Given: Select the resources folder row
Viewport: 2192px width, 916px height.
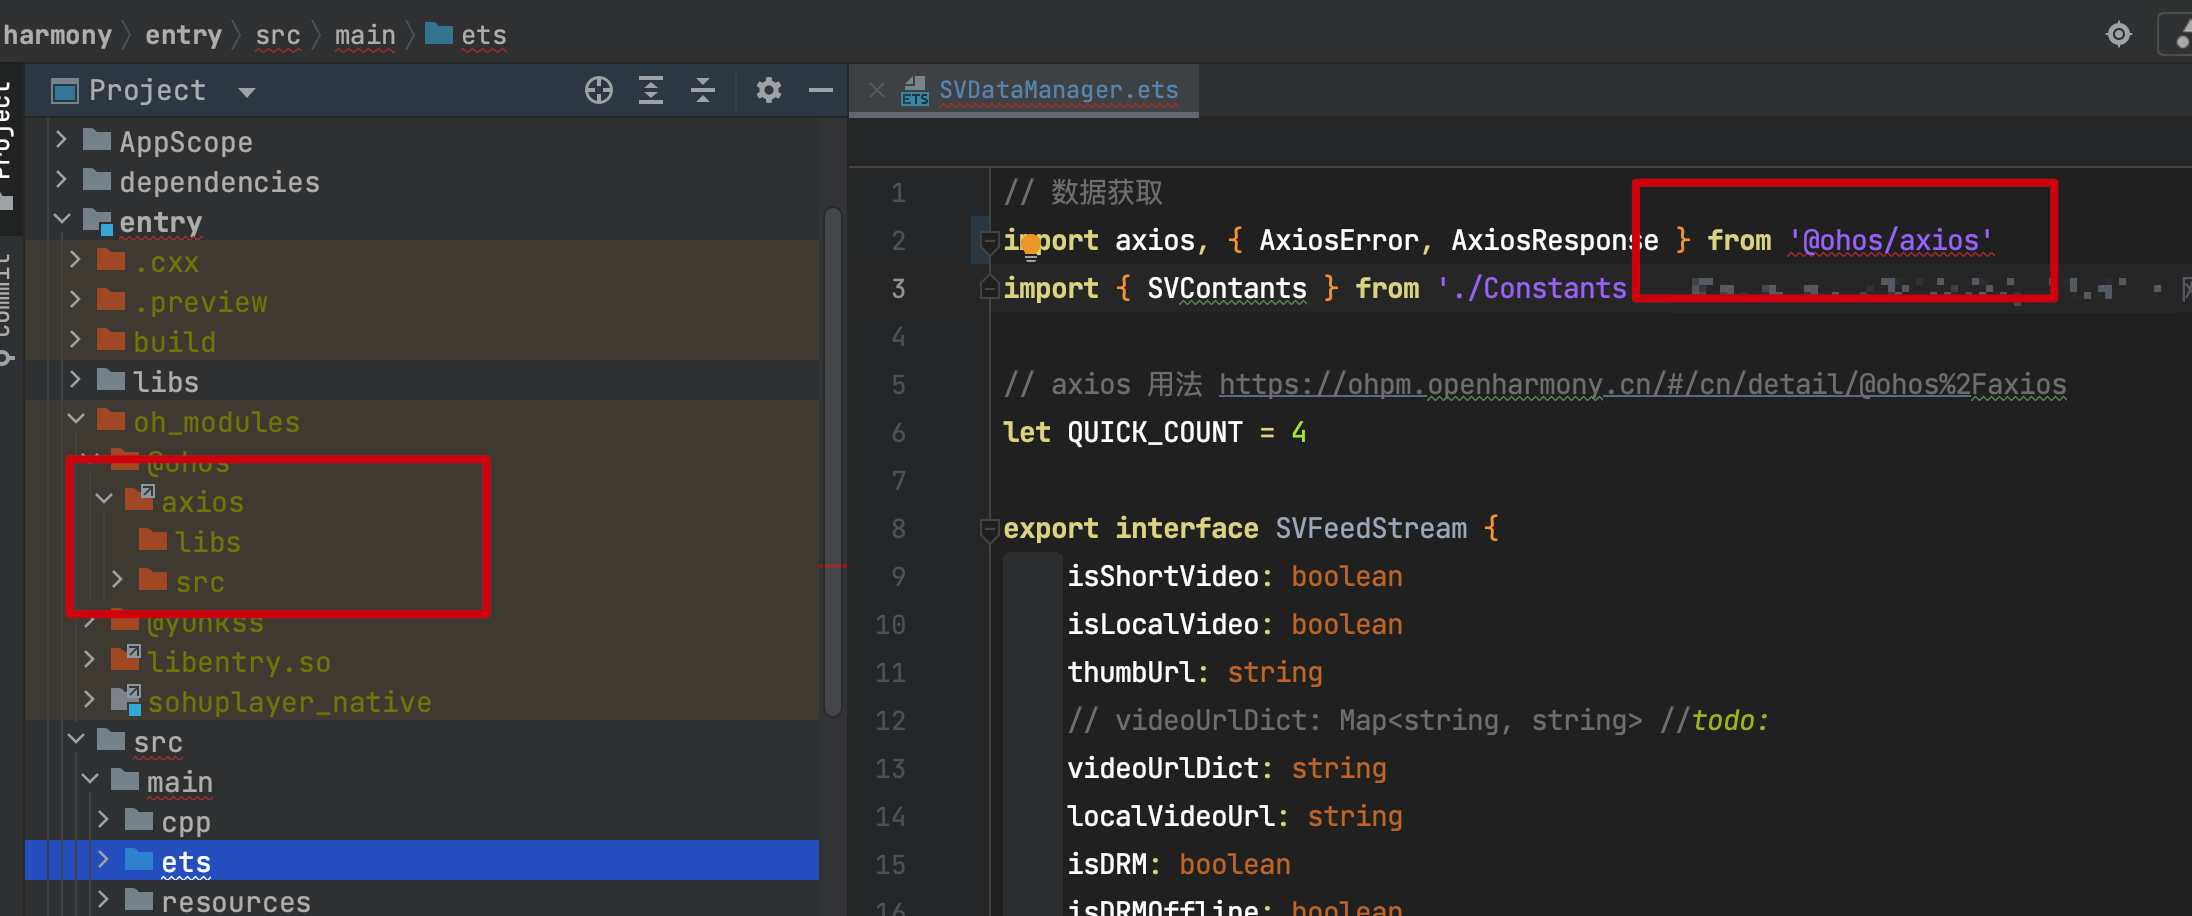Looking at the screenshot, I should click(422, 899).
